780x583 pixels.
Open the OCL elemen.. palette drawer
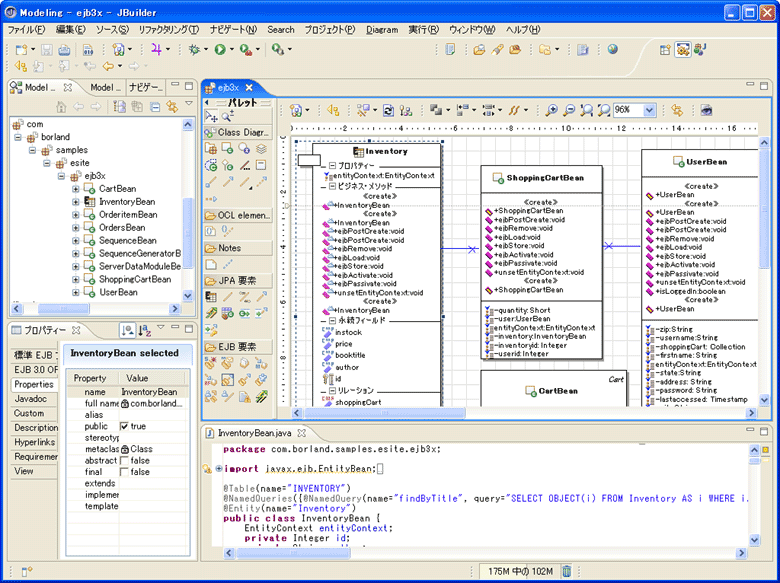coord(238,215)
